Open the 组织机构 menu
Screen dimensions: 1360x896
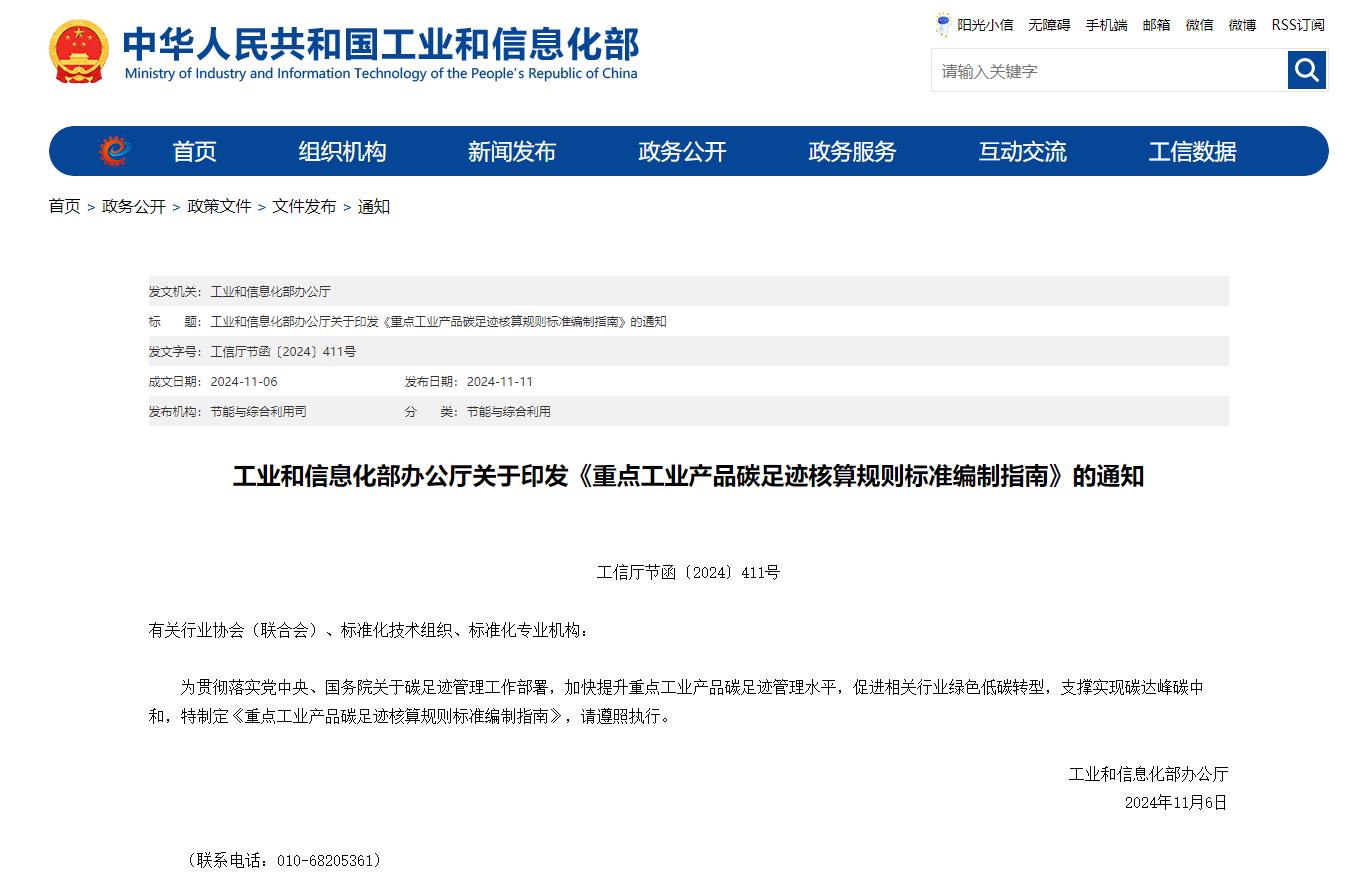[342, 151]
